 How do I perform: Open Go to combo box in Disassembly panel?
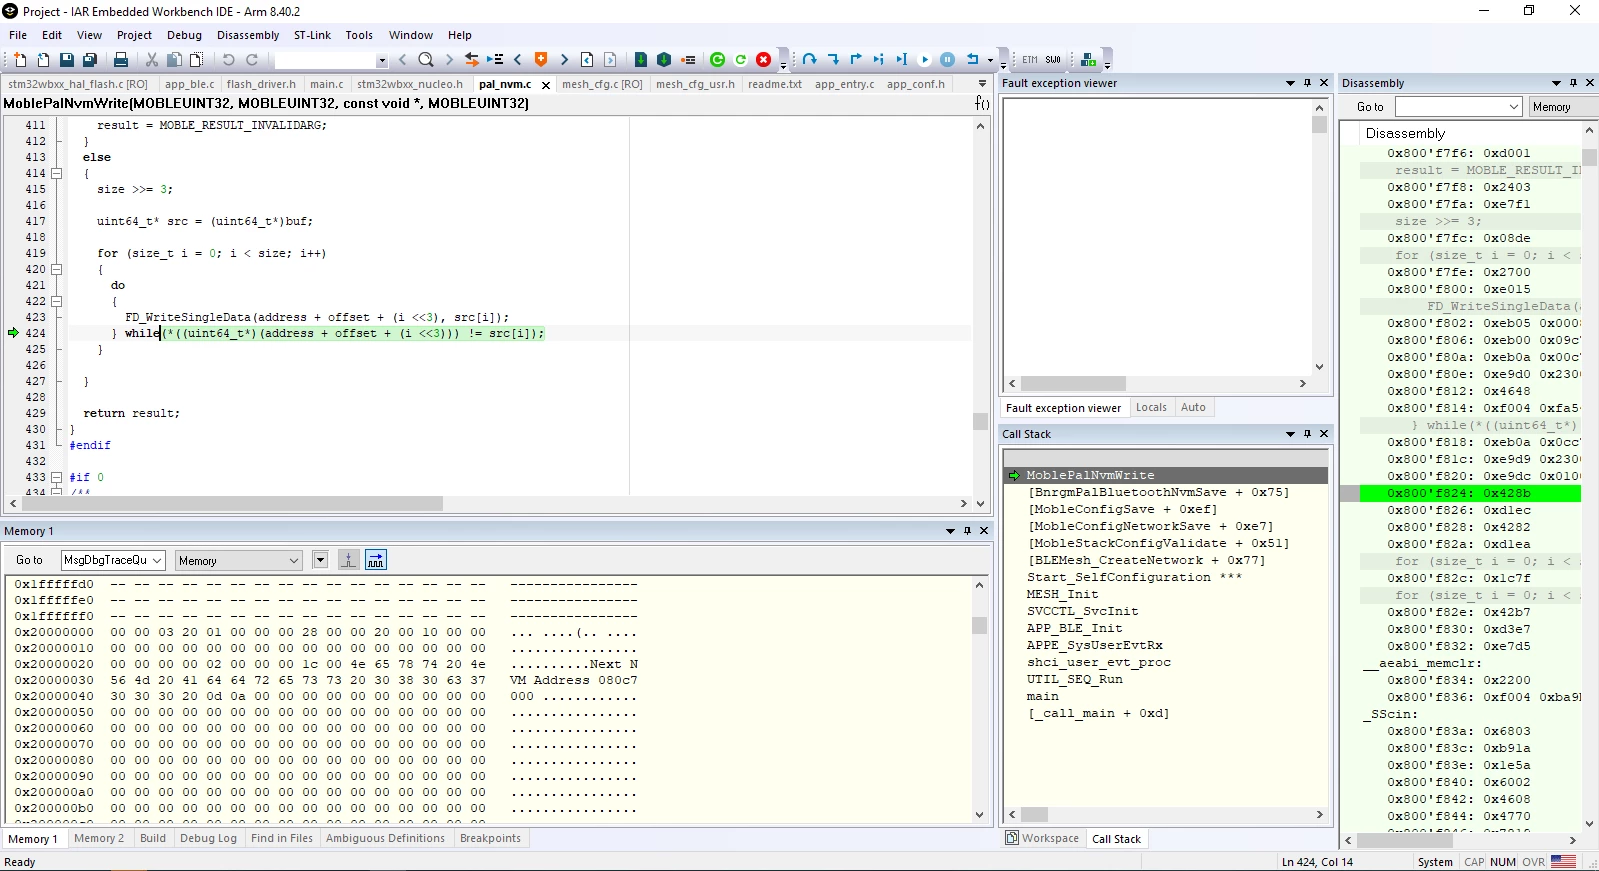point(1459,107)
